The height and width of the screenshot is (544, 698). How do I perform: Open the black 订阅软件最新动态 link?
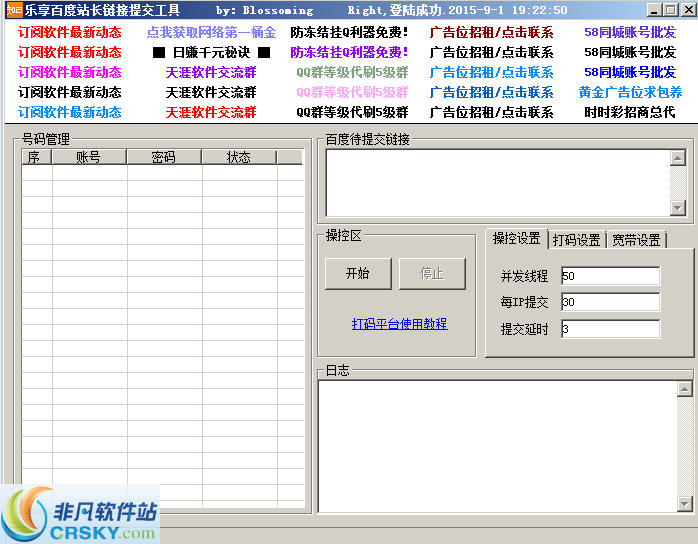(69, 92)
